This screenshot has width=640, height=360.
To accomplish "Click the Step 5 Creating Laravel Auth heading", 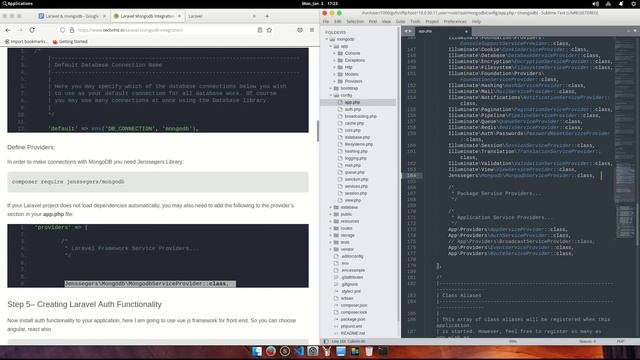I will tap(84, 304).
